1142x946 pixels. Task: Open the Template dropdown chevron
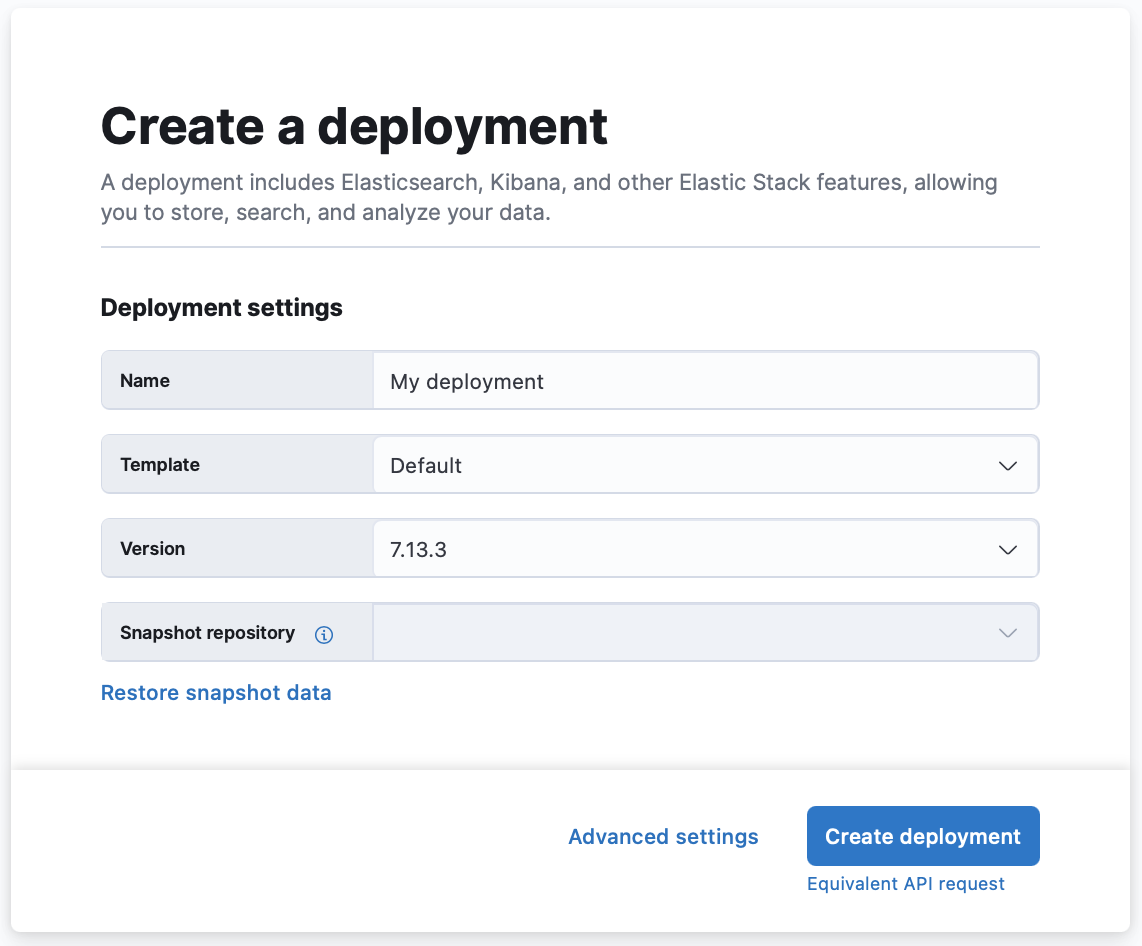click(1007, 464)
